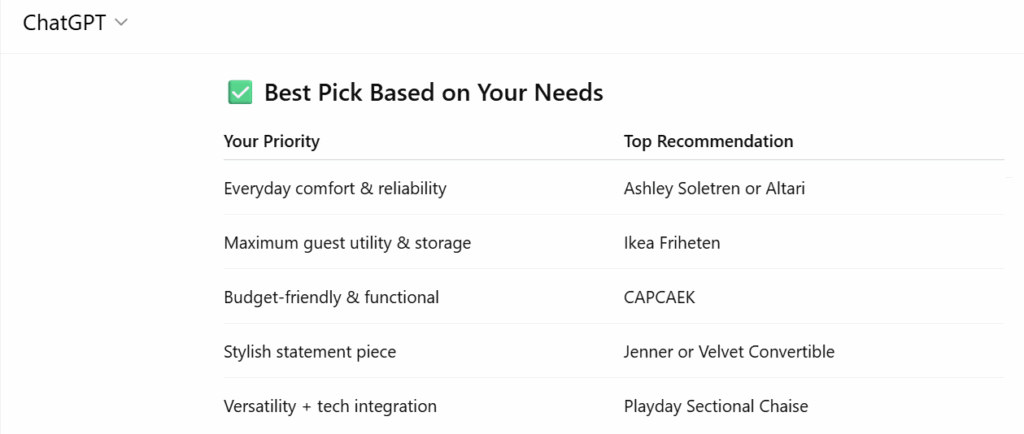Open the ChatGPT model selector chevron
Screen dimensions: 1024x434
[x=122, y=23]
